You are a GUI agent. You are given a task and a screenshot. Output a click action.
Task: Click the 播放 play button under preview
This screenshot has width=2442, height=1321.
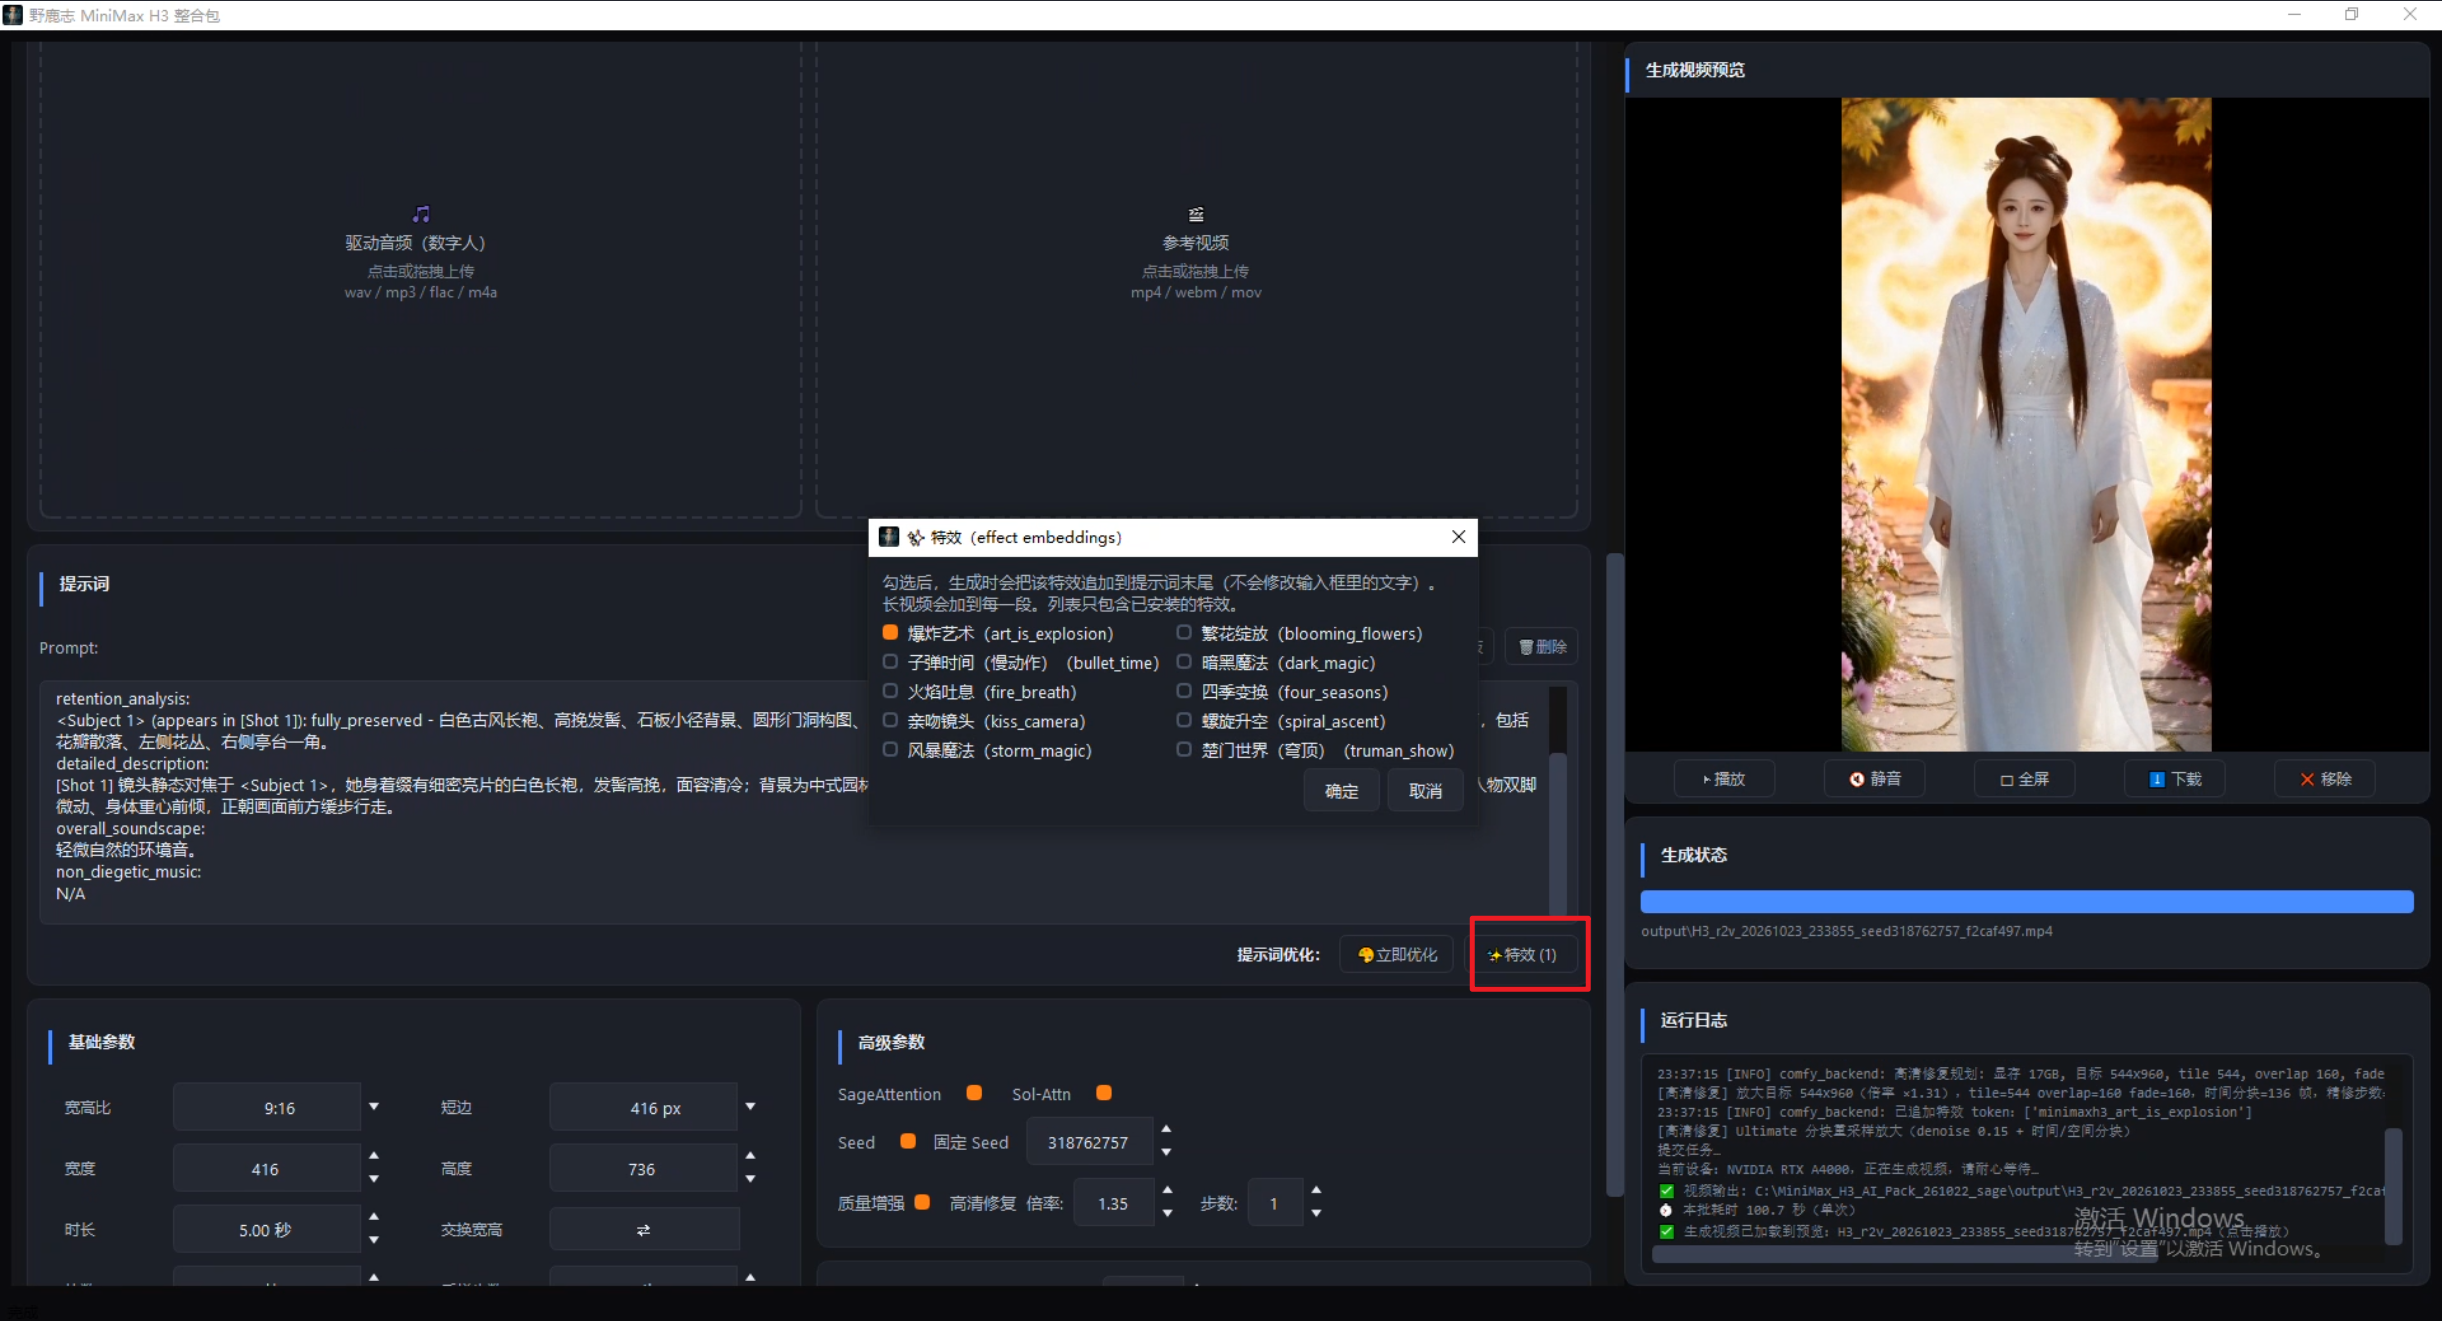pos(1724,779)
